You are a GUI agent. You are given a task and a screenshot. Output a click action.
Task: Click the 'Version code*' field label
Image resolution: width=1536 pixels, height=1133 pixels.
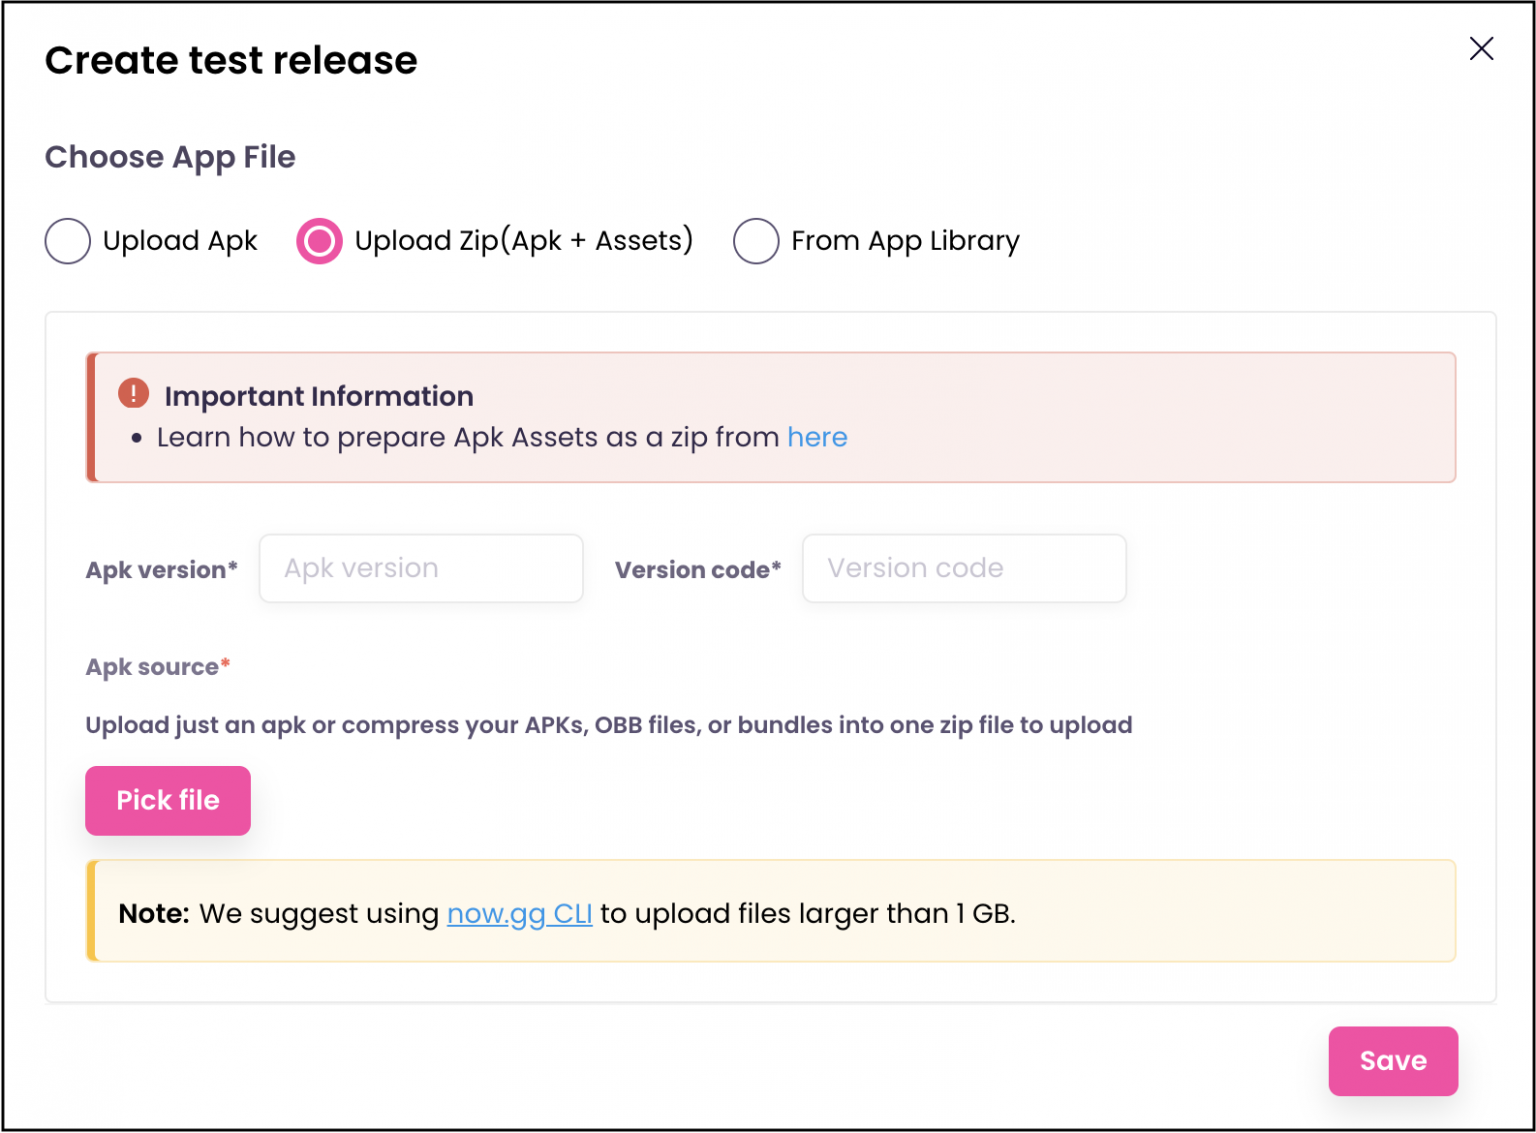[x=697, y=570]
